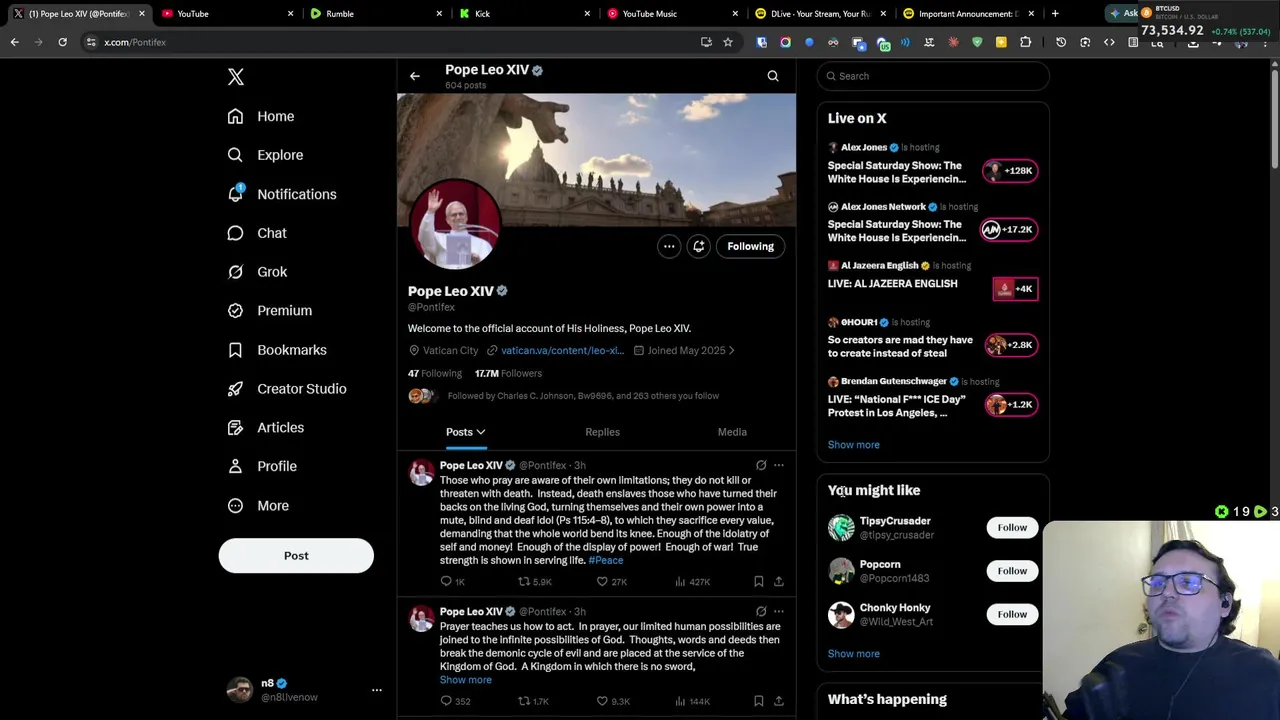
Task: Show more Live on X streams
Action: [x=854, y=445]
